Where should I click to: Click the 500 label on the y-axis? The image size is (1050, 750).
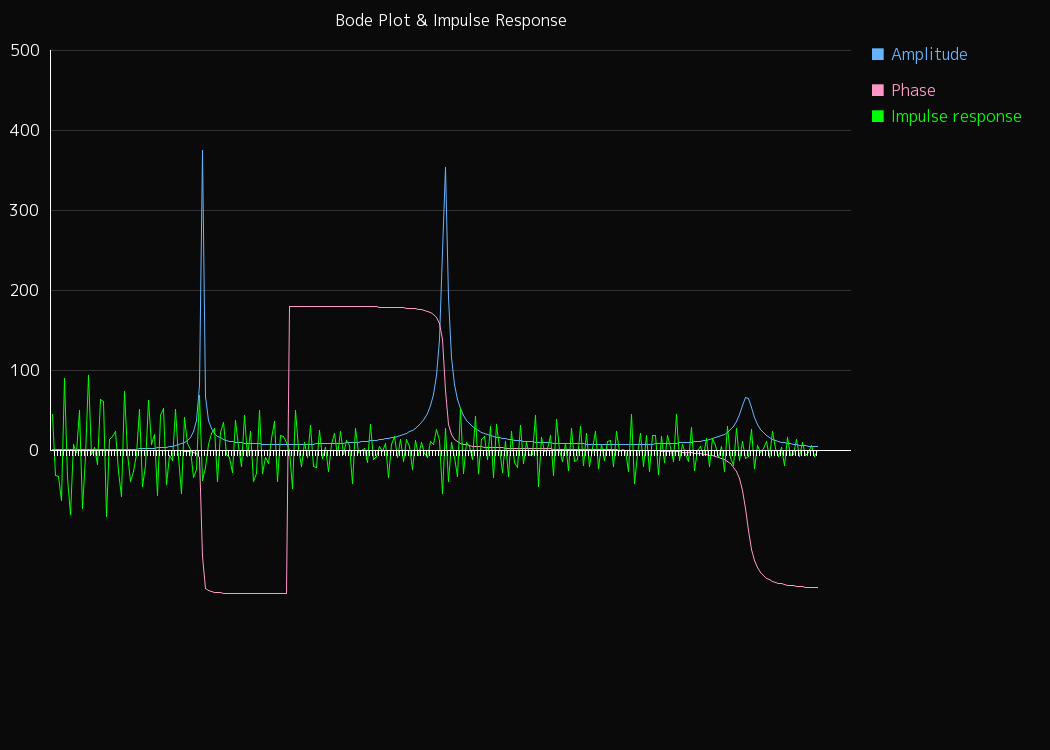click(x=24, y=51)
